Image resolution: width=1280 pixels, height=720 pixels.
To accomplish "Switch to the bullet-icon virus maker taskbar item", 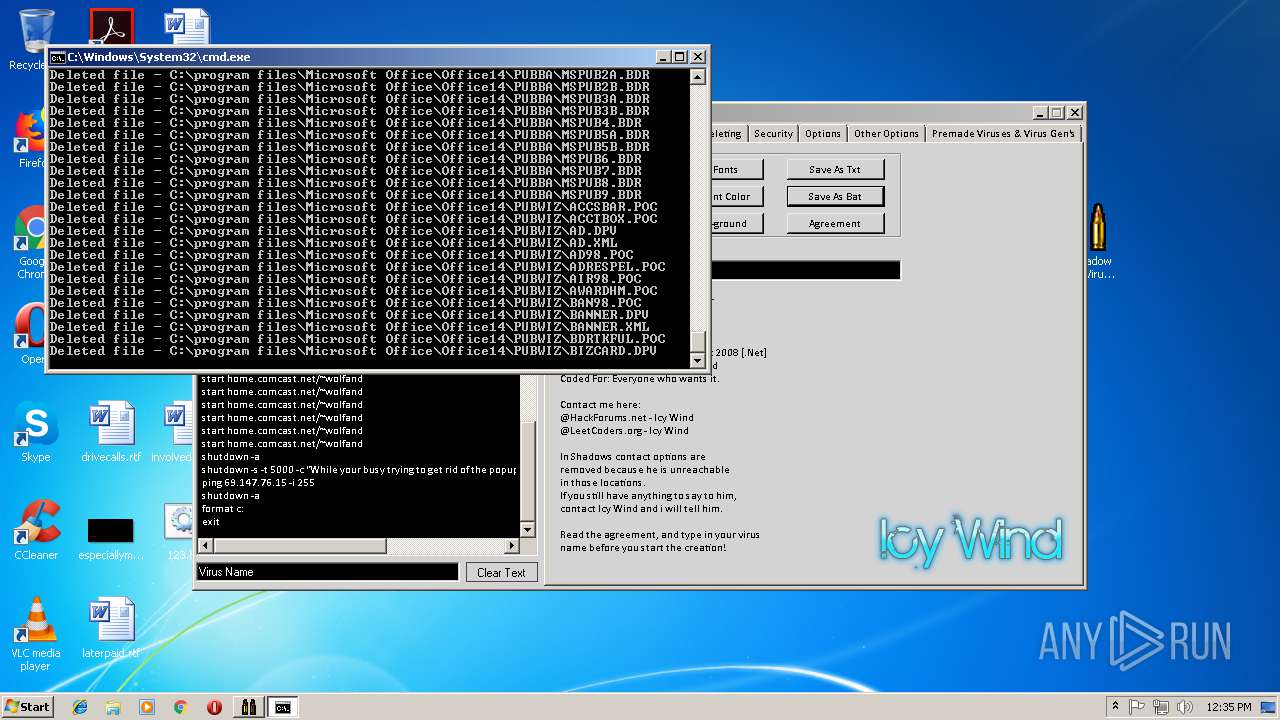I will 248,707.
